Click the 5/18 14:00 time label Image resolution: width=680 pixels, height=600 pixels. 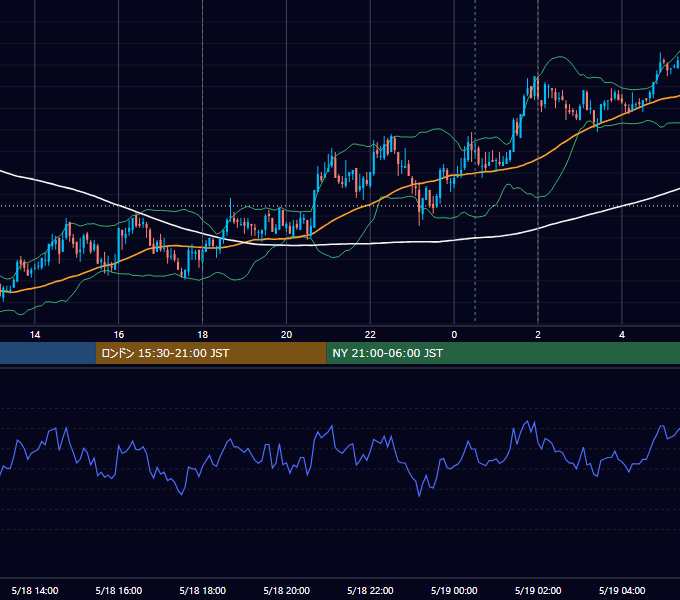tap(35, 590)
